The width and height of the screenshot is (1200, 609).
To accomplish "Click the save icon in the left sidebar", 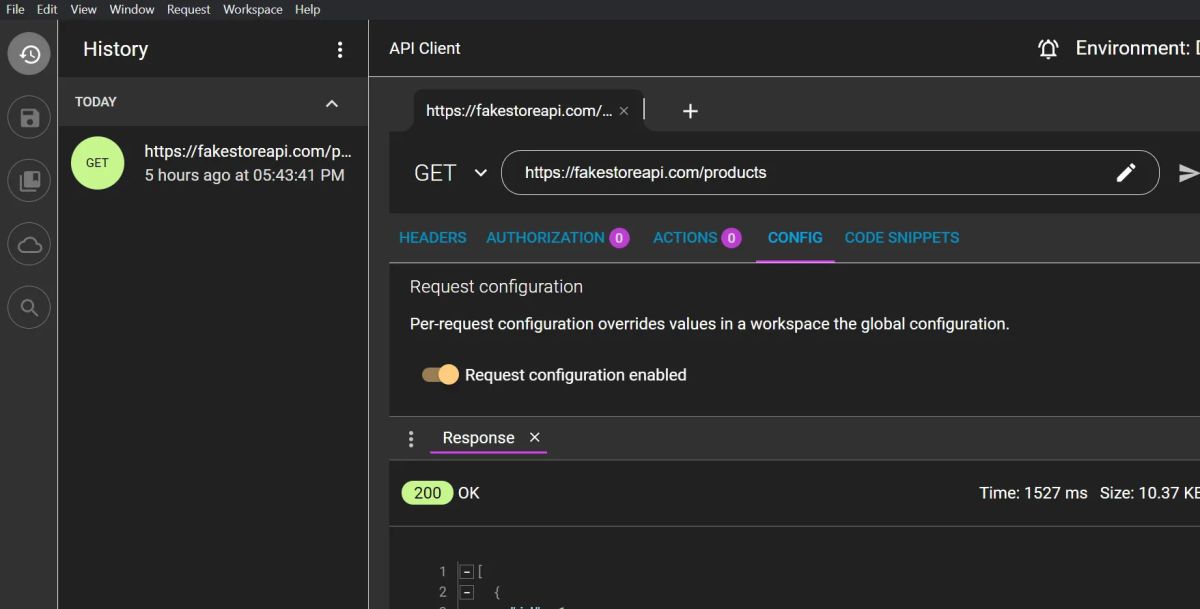I will coord(28,117).
